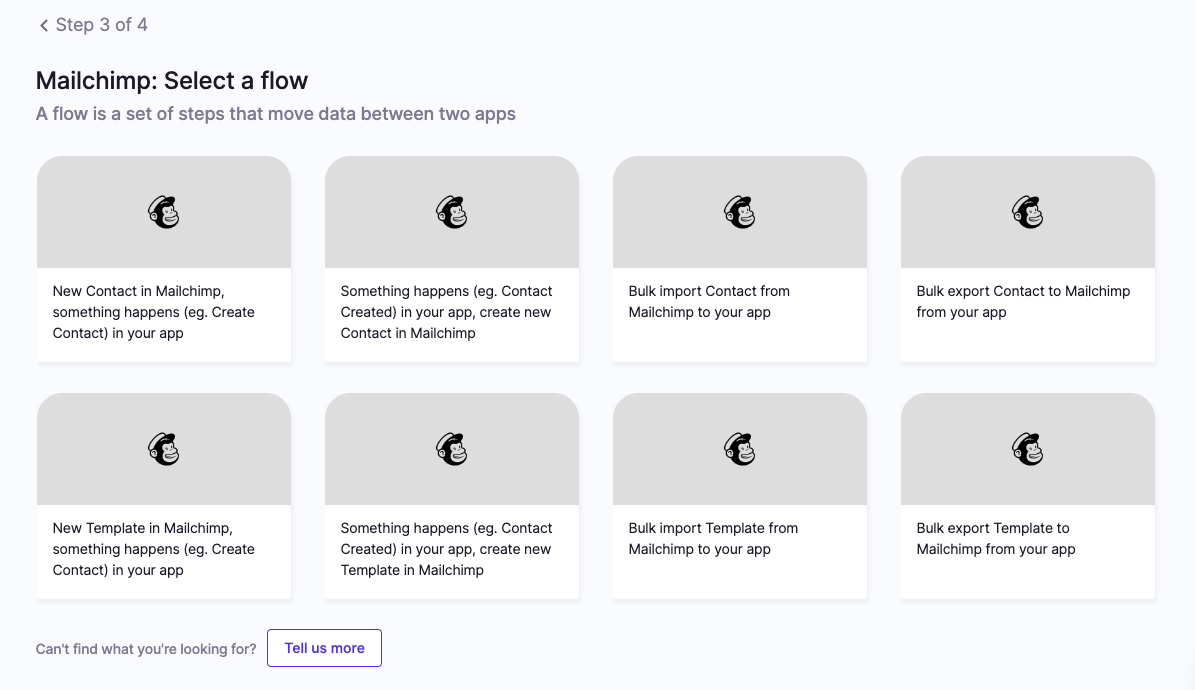Select 'New Contact in Mailchimp' flow text
This screenshot has height=690, width=1195.
[154, 313]
